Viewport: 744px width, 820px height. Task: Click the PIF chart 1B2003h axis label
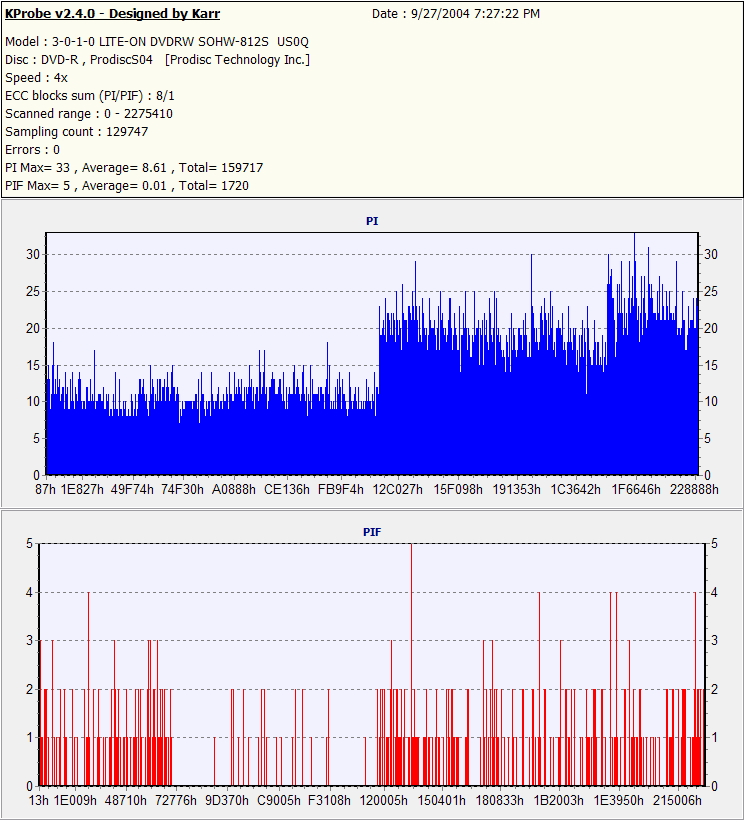[x=558, y=800]
